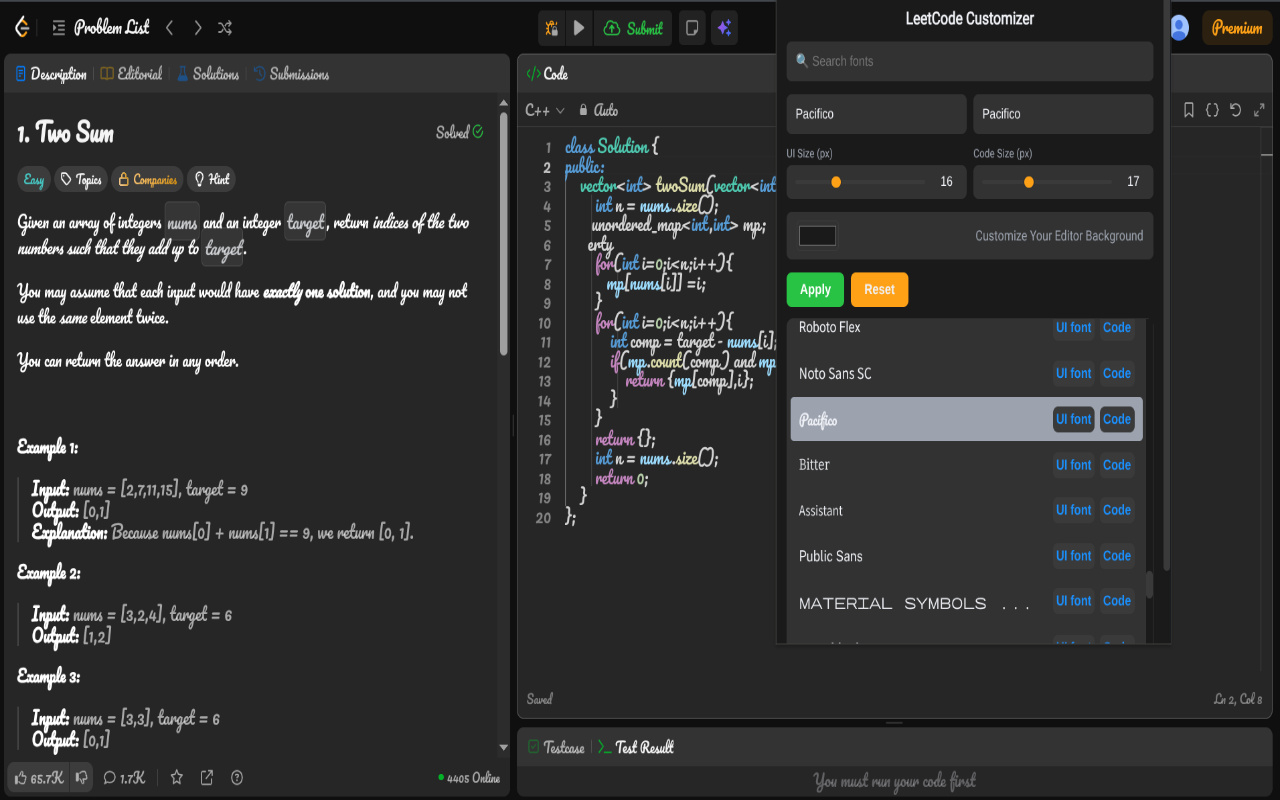Set Bitter as Code font

click(1117, 464)
